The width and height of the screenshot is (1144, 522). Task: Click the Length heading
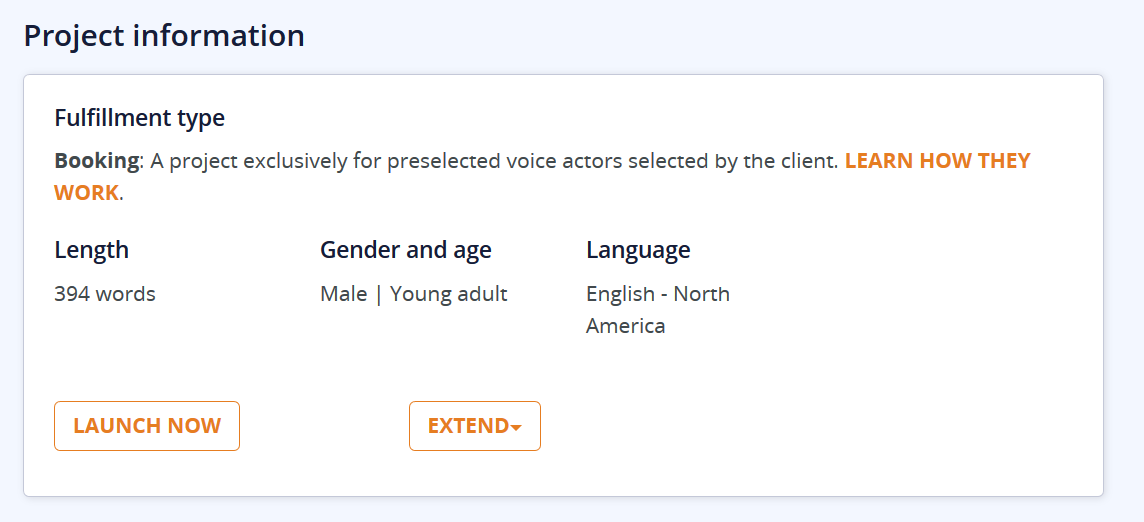[x=91, y=250]
